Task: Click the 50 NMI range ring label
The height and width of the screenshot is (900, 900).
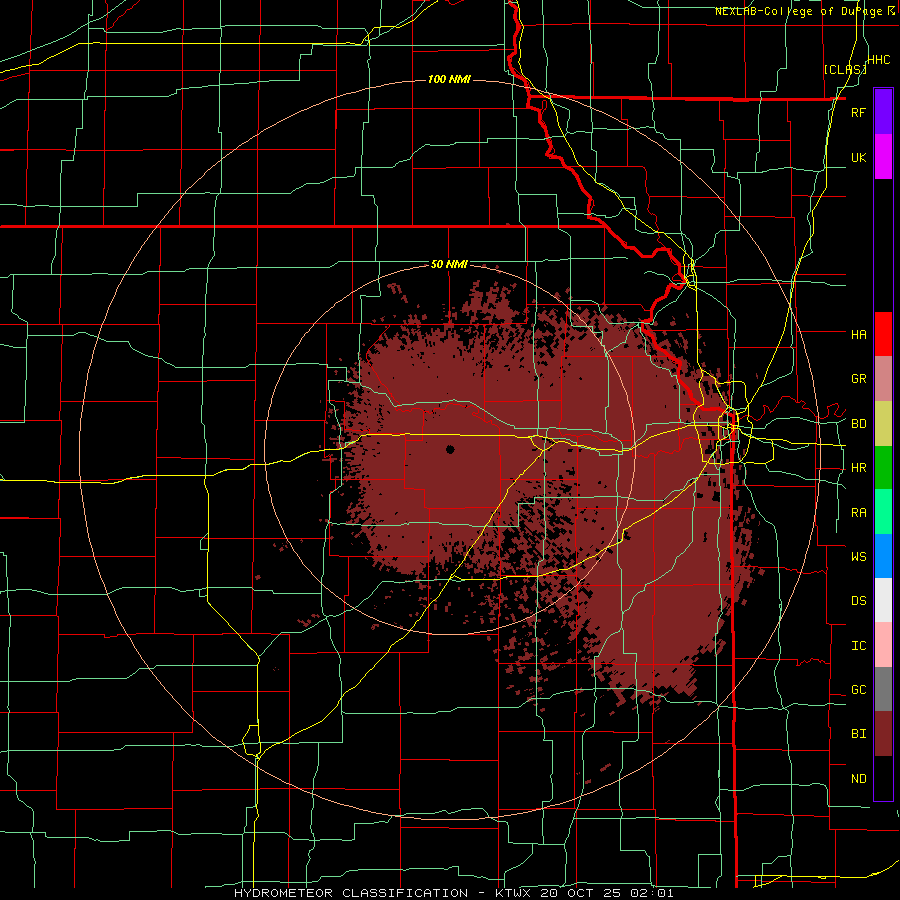Action: [x=449, y=265]
